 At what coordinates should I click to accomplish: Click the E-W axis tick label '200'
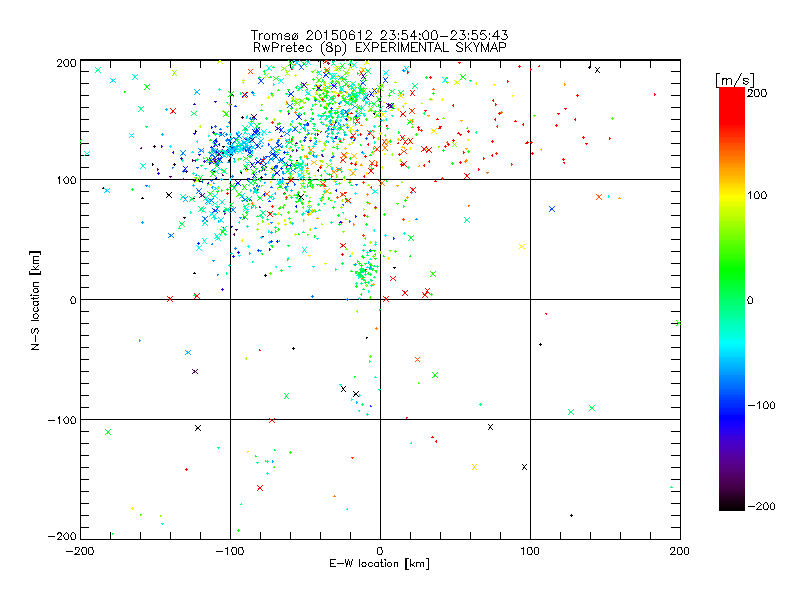[680, 551]
